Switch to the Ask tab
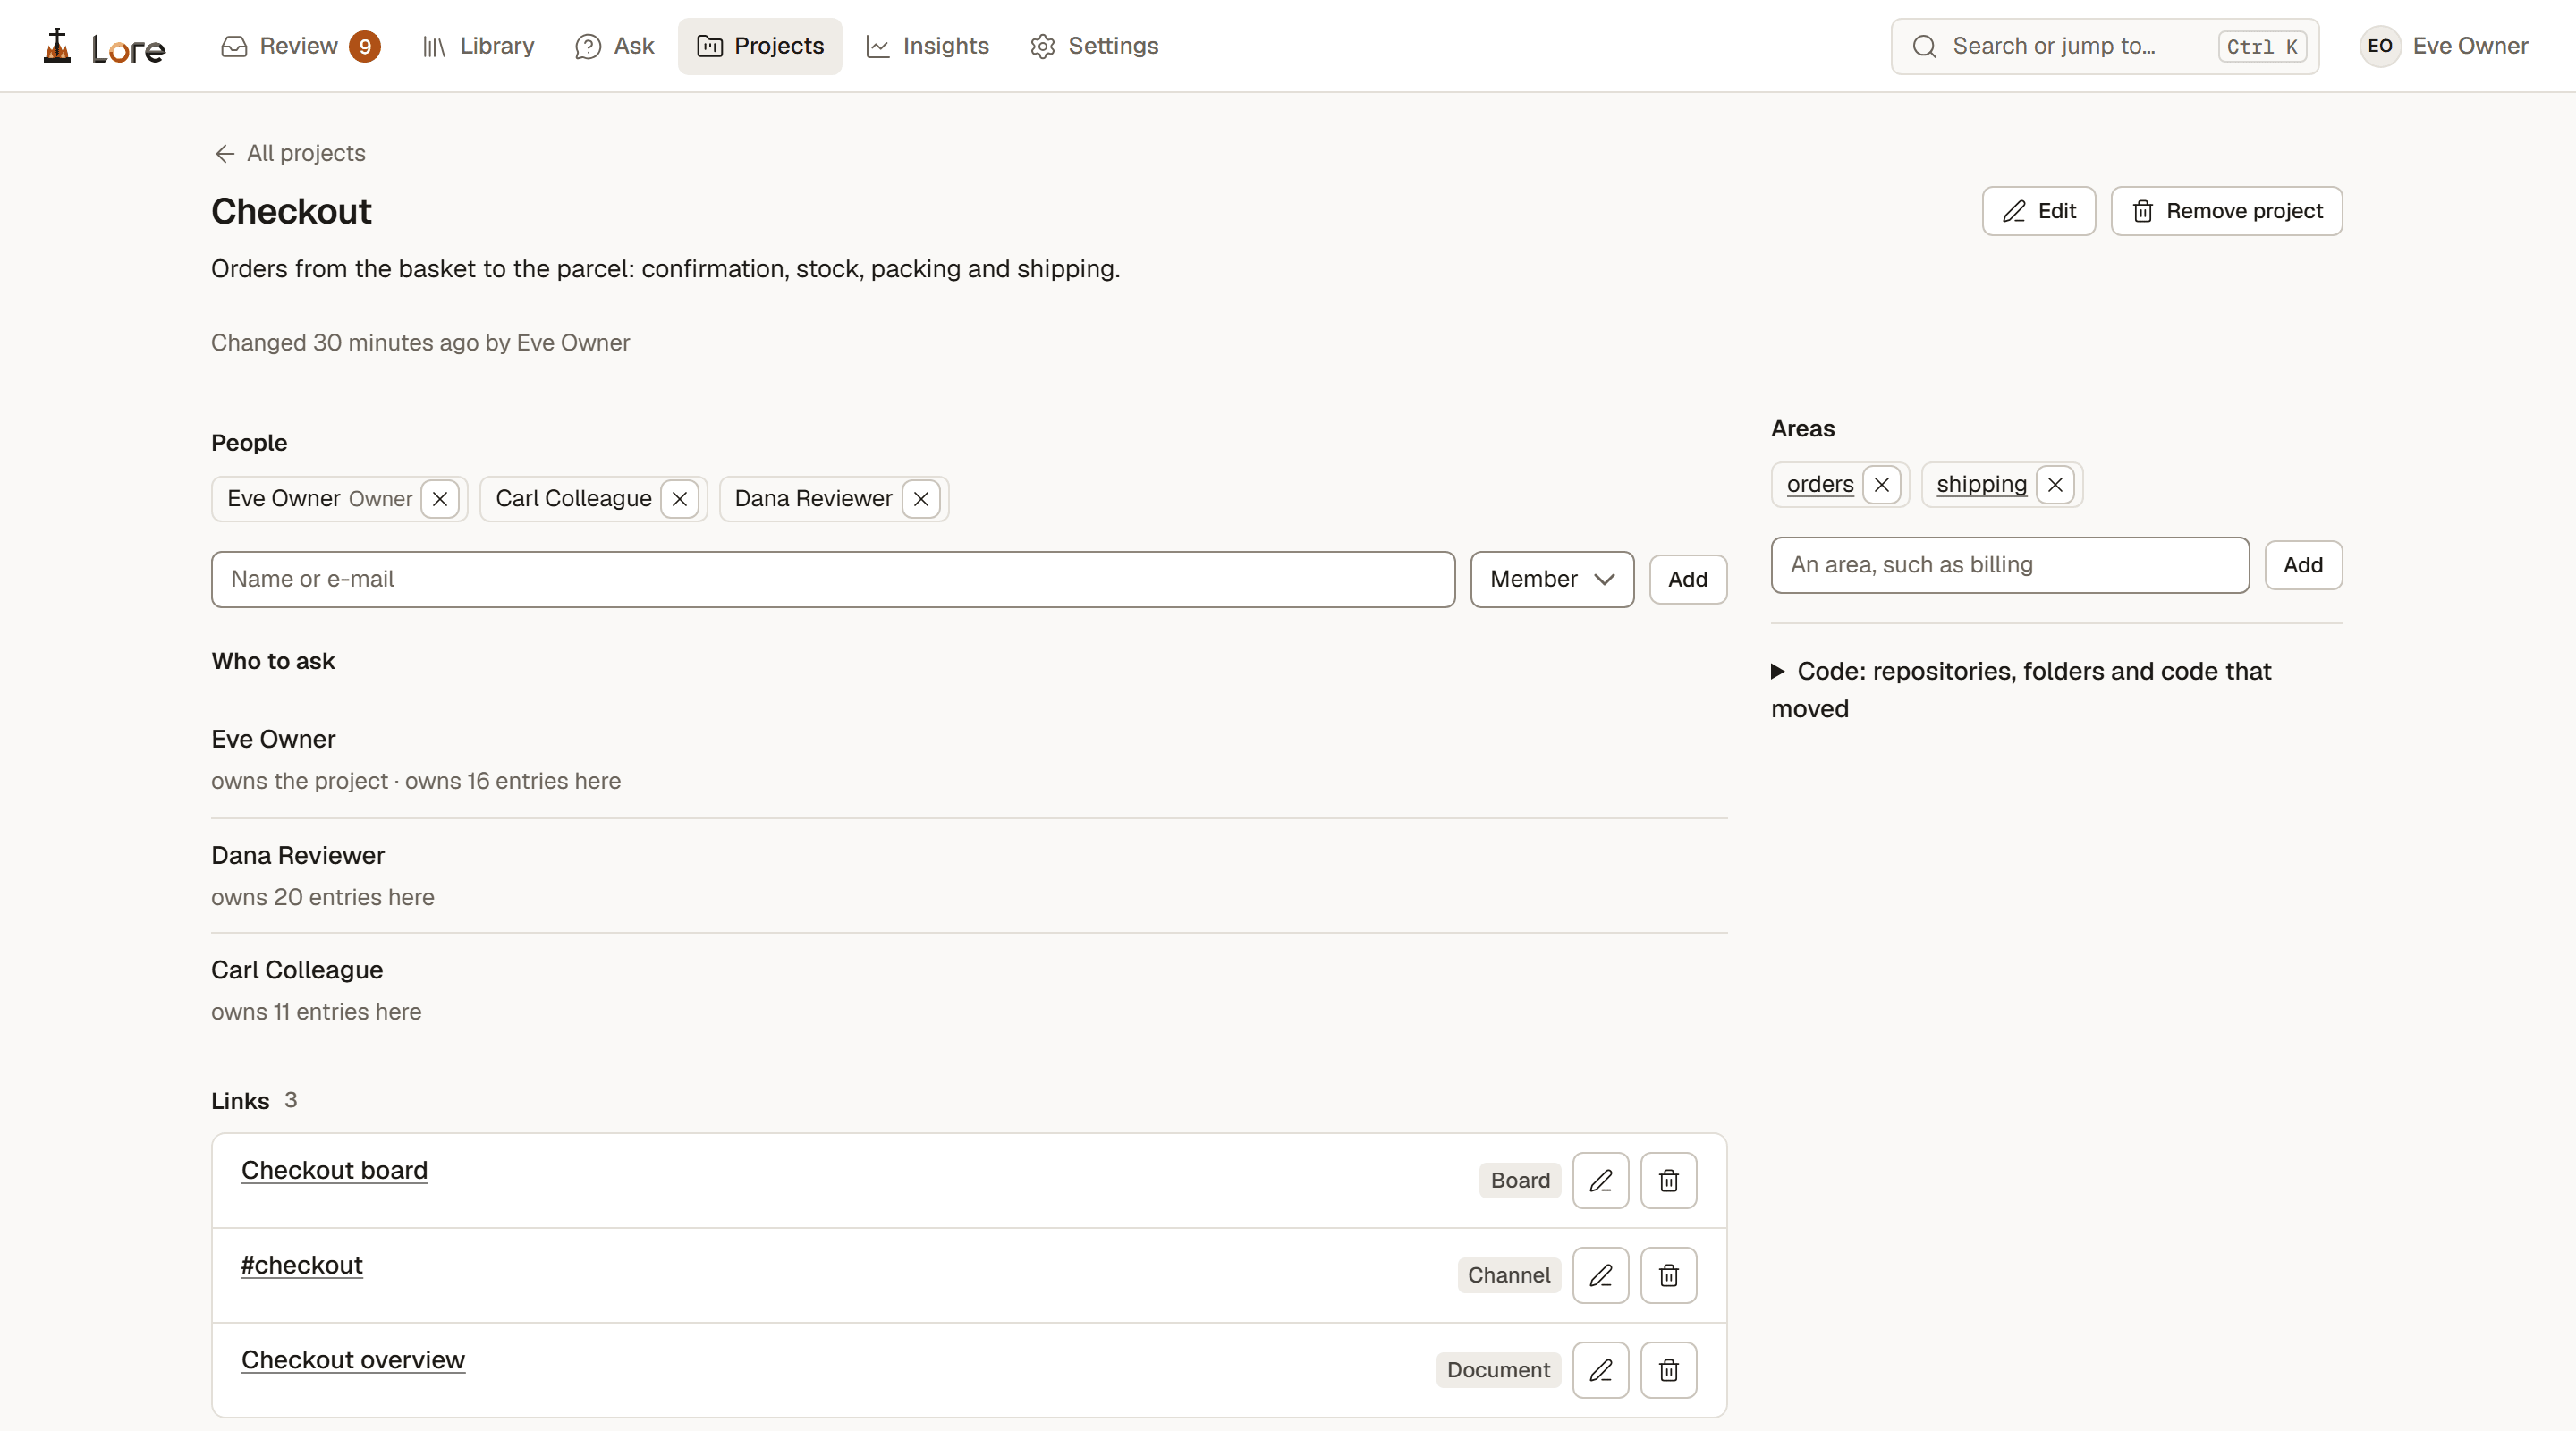This screenshot has height=1431, width=2576. click(x=614, y=46)
